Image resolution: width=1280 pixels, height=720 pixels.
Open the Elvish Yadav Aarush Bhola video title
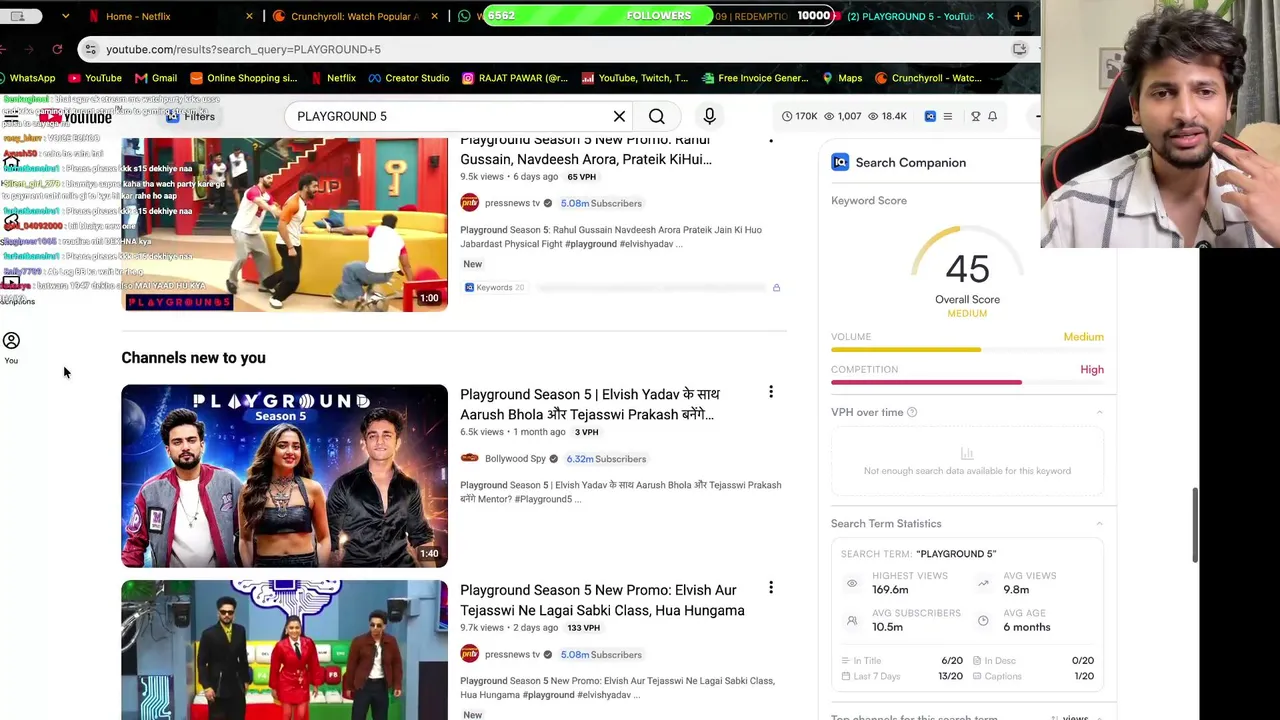590,404
